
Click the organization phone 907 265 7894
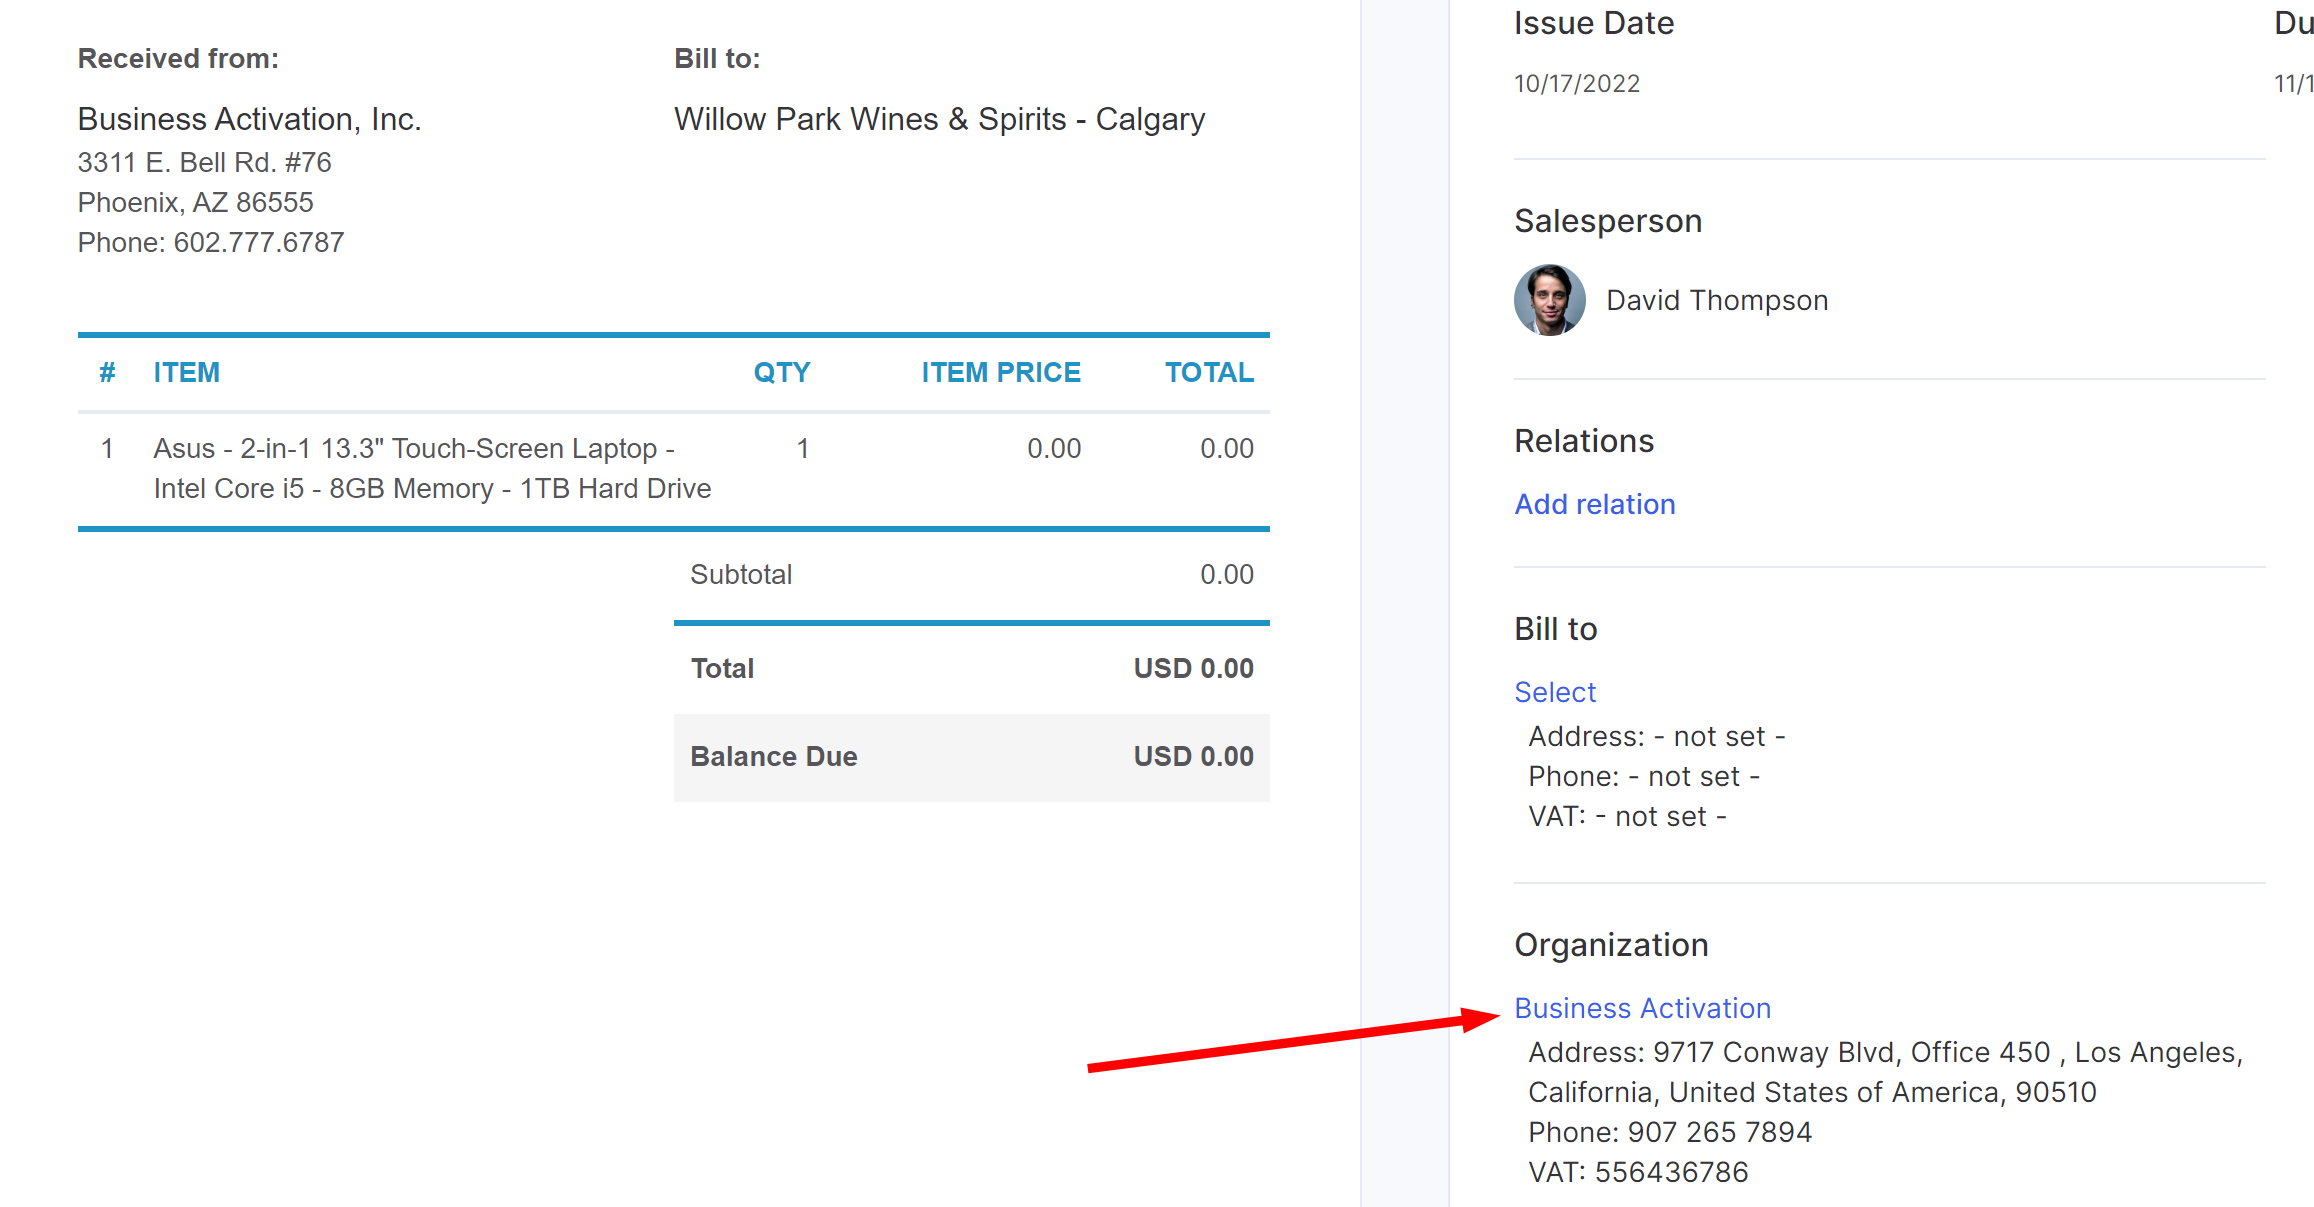pos(1719,1132)
